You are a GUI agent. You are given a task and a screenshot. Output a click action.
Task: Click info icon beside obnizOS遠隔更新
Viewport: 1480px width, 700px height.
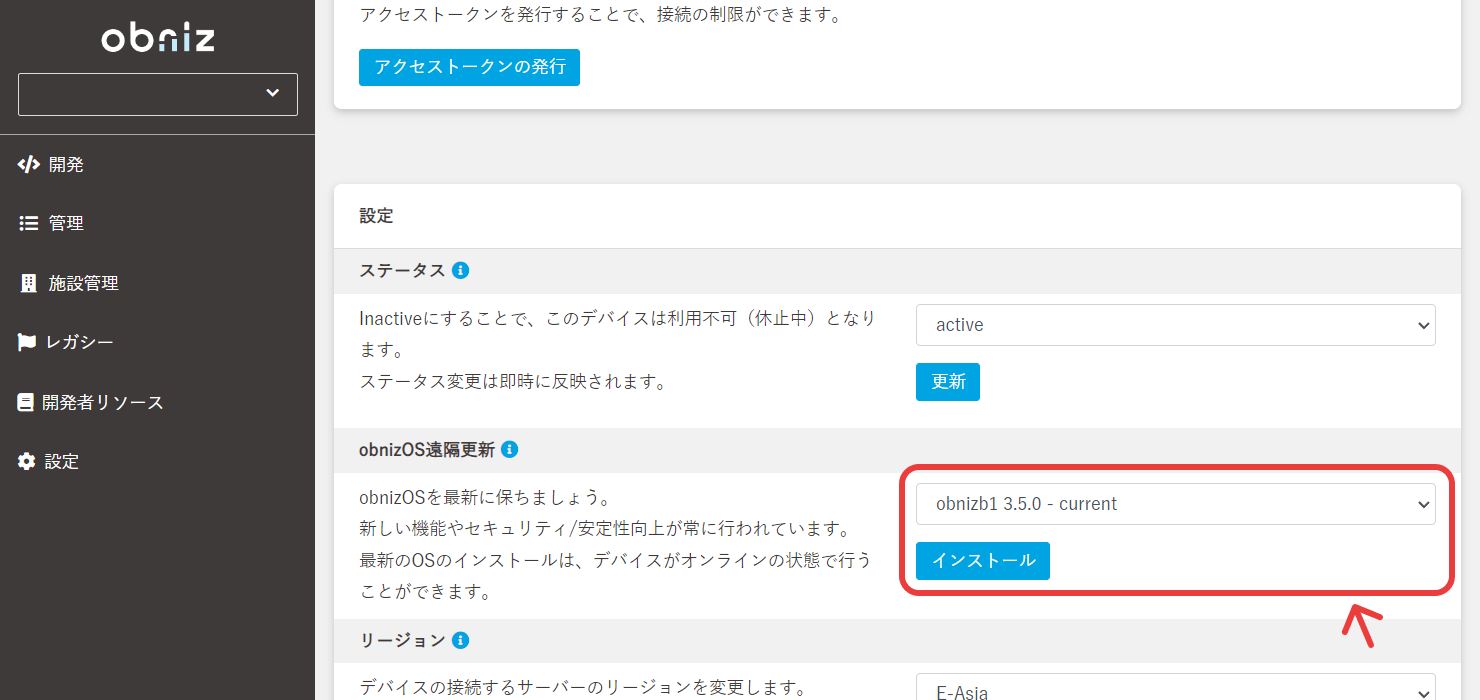[x=509, y=450]
